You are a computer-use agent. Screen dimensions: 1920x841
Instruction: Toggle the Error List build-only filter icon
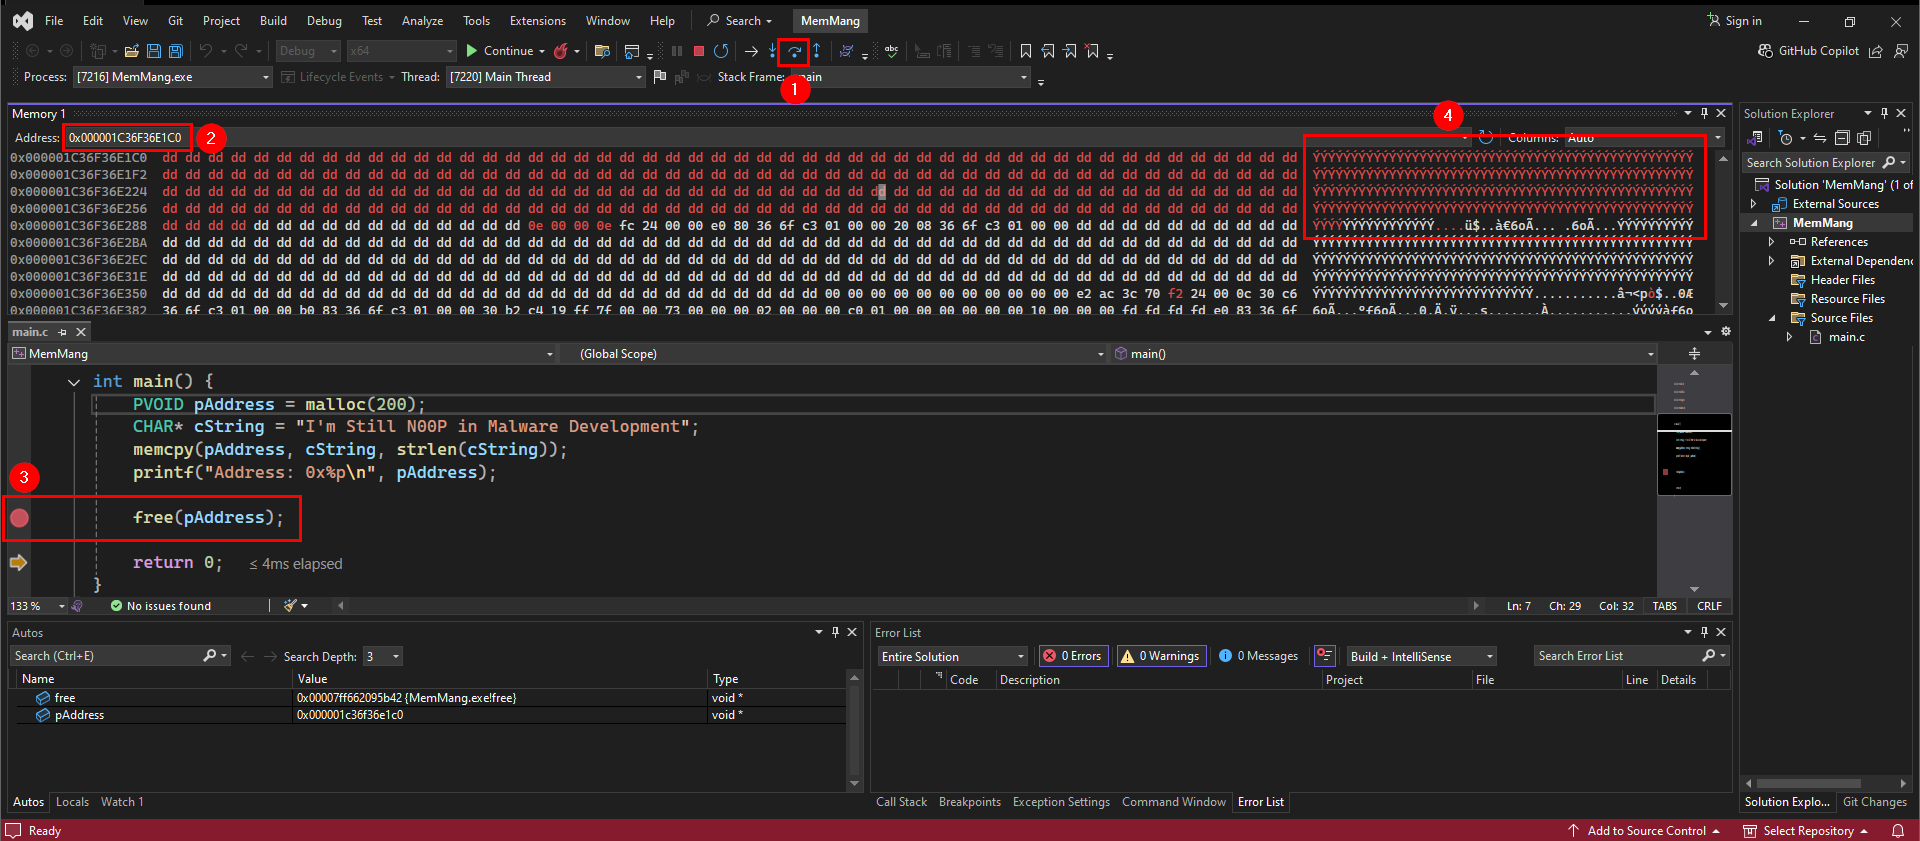pyautogui.click(x=1325, y=656)
